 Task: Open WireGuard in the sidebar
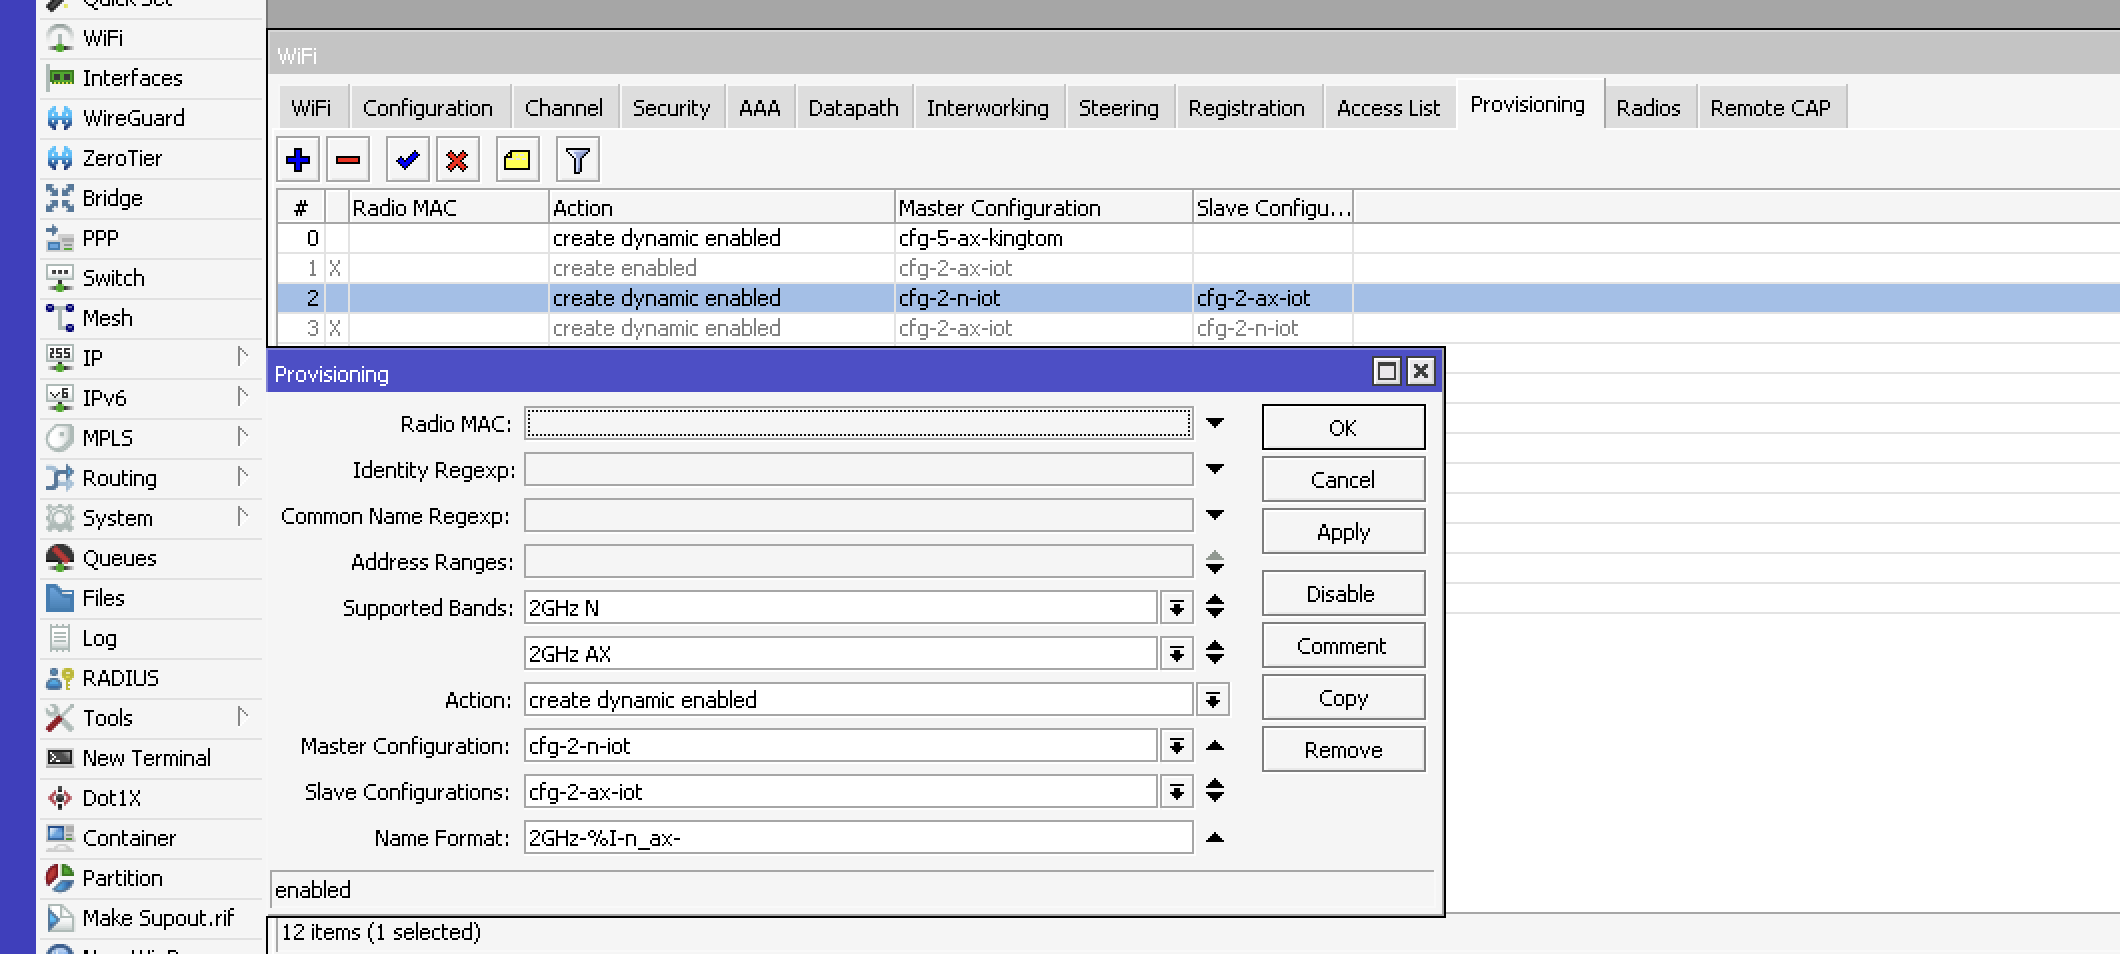(133, 118)
